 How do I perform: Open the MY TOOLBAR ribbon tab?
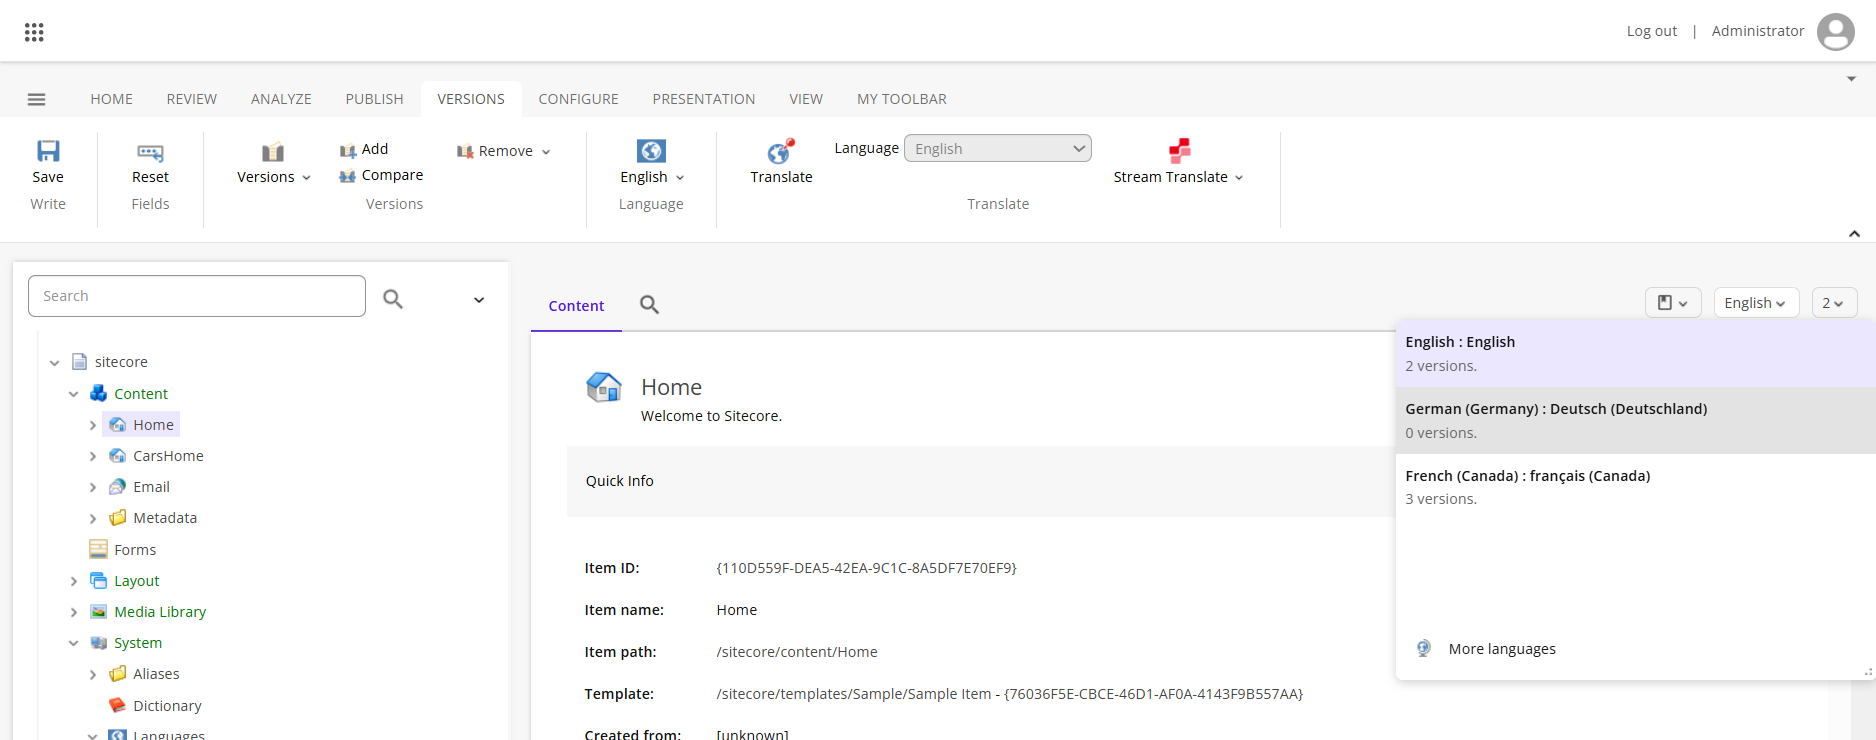901,99
